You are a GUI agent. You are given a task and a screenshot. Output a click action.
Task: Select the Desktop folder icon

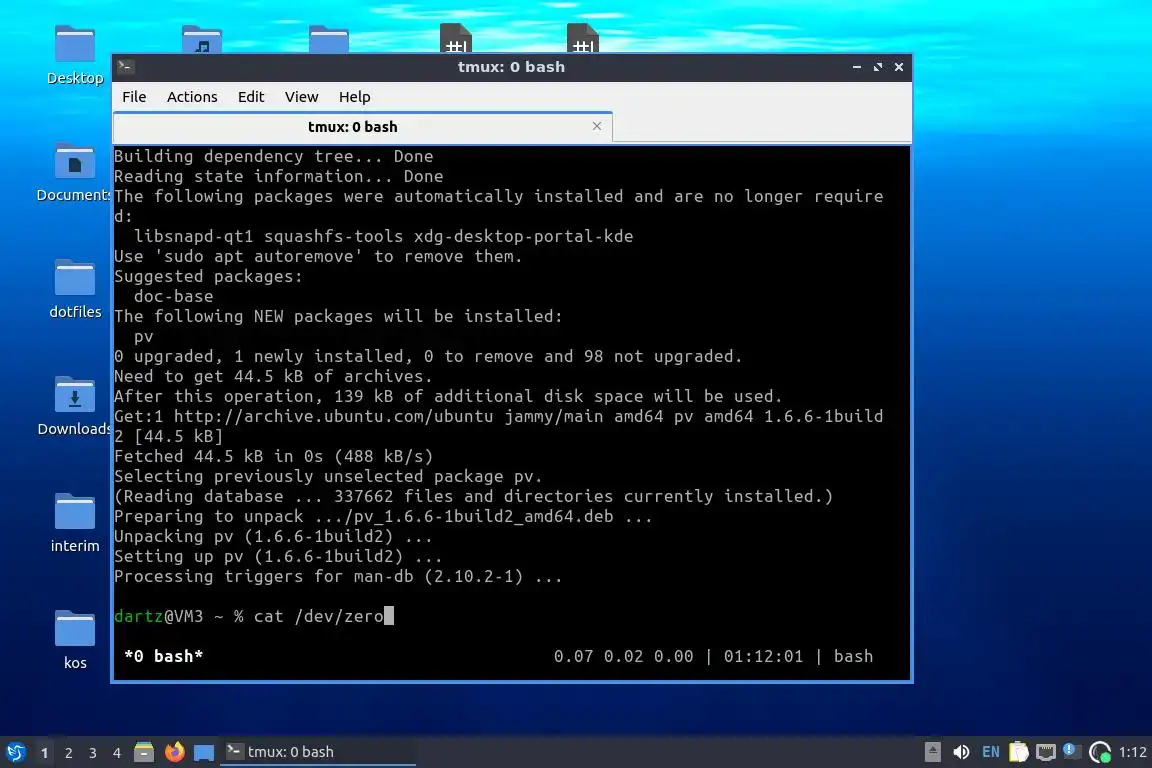(75, 55)
